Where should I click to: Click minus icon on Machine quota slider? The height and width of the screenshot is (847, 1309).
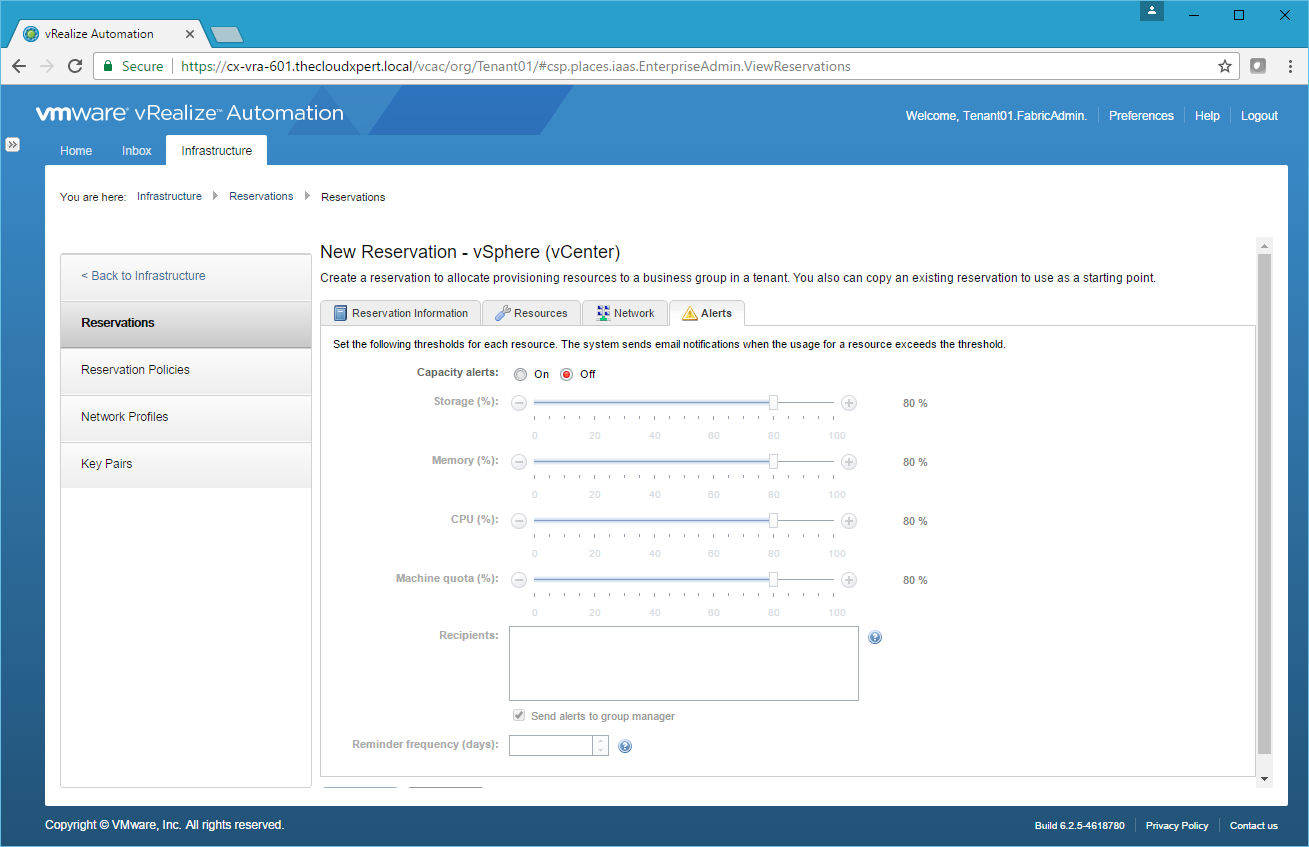tap(519, 580)
